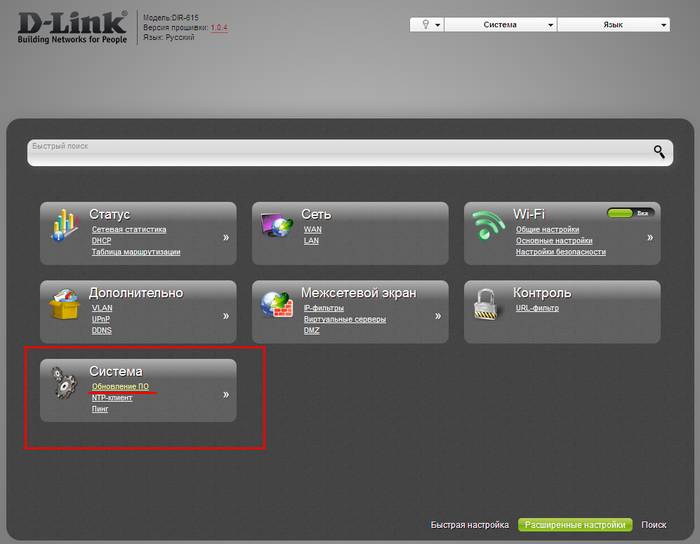Open the Настройки безопасности Wi-Fi link
This screenshot has height=544, width=700.
point(560,252)
